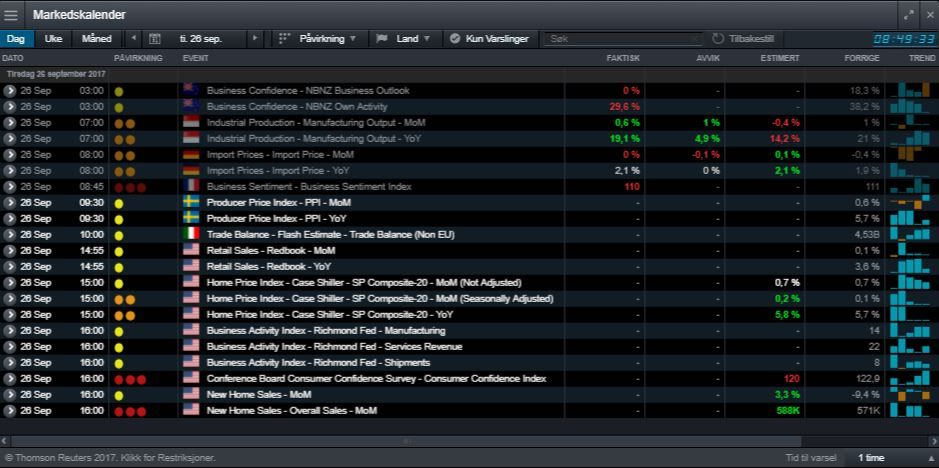Expand NBNZ Own Activity row arrow
Viewport: 939px width, 468px height.
(x=9, y=107)
